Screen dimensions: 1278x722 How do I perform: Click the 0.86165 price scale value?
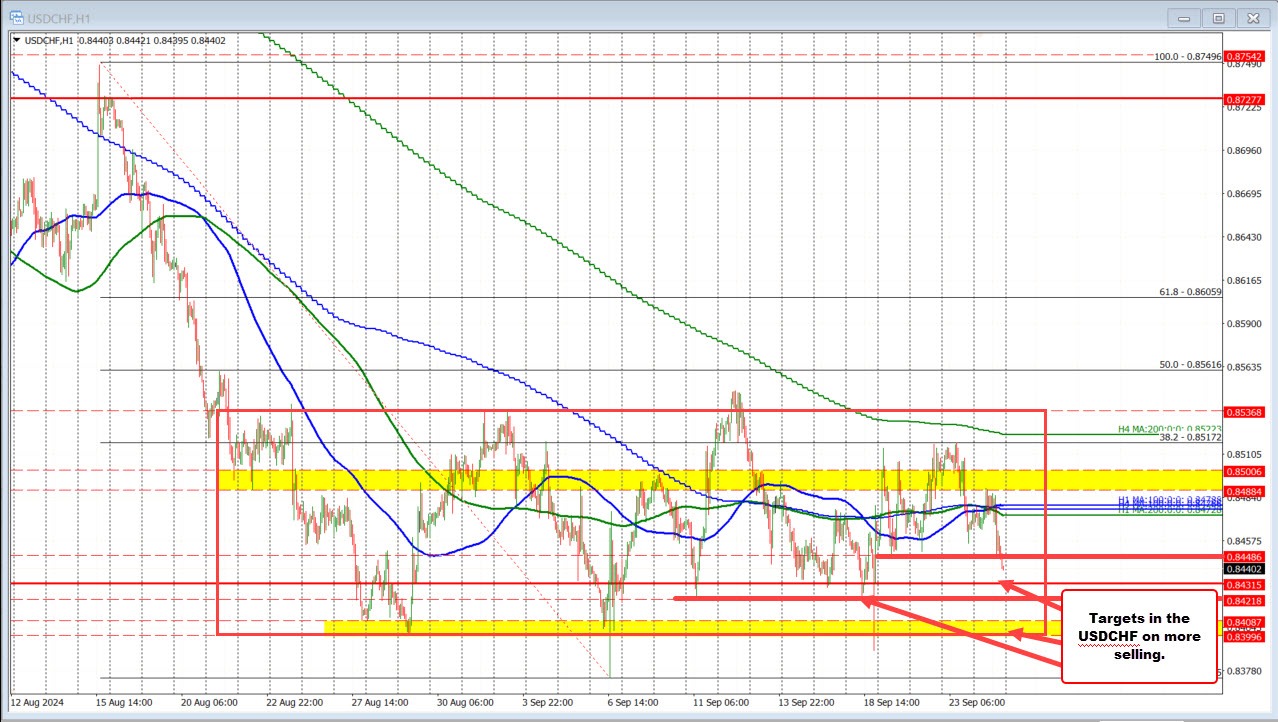coord(1246,281)
